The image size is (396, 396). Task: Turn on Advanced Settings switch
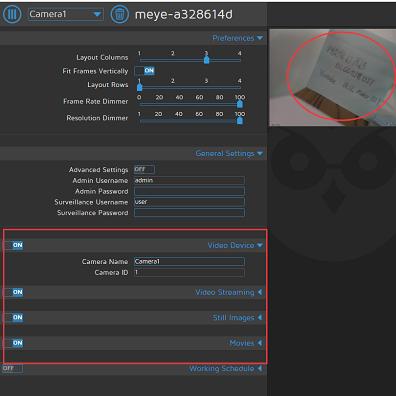click(144, 169)
